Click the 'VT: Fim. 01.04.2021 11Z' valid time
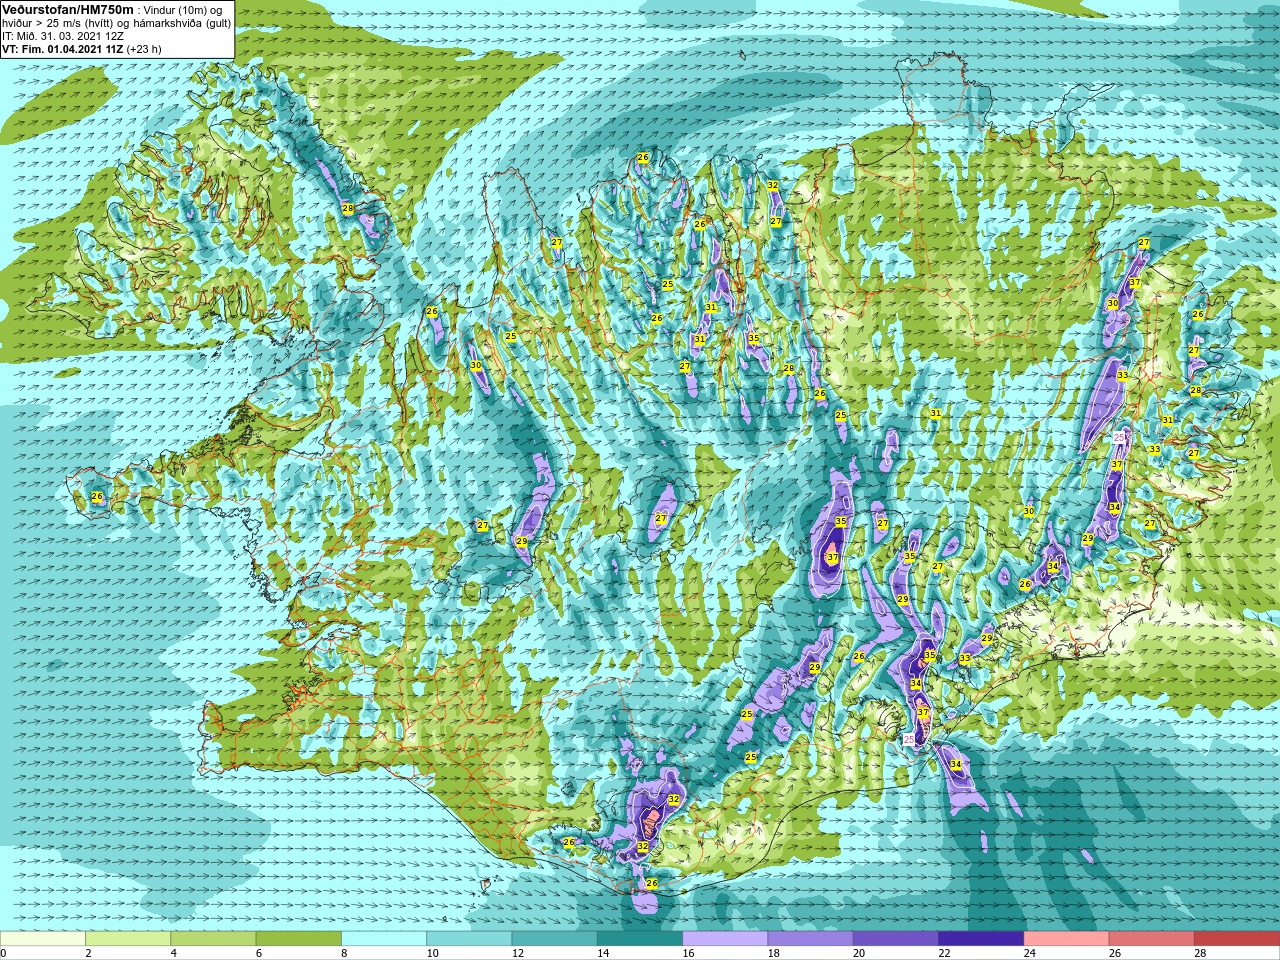This screenshot has height=960, width=1280. [62, 48]
